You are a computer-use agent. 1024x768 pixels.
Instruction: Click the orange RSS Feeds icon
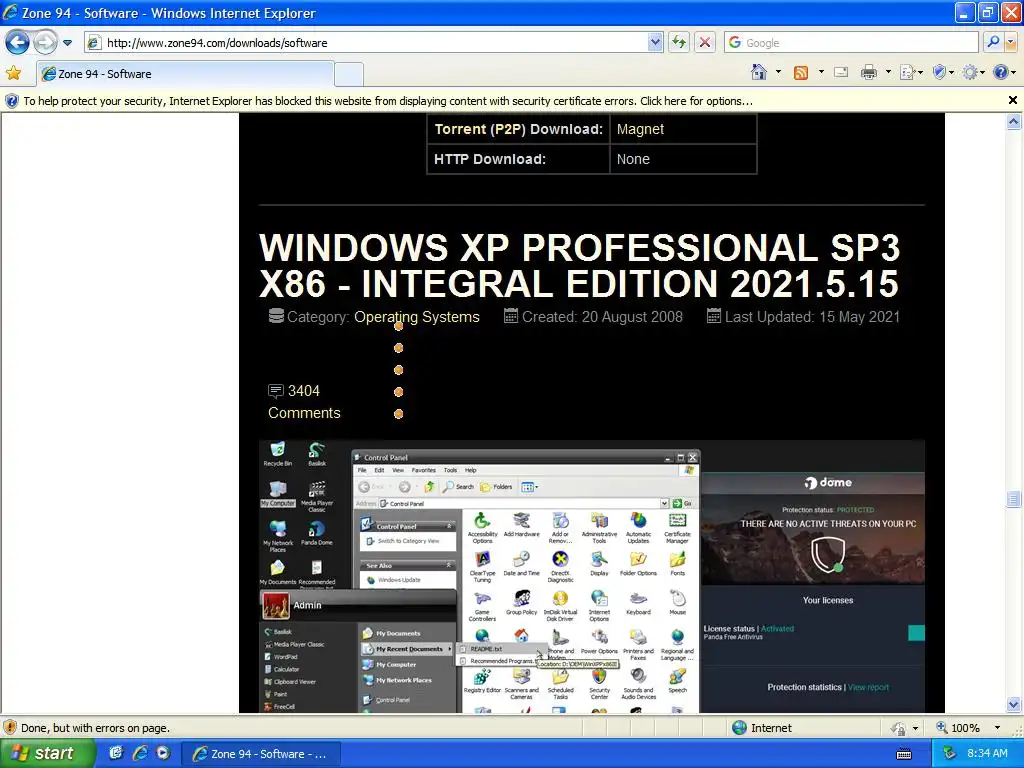click(x=801, y=72)
